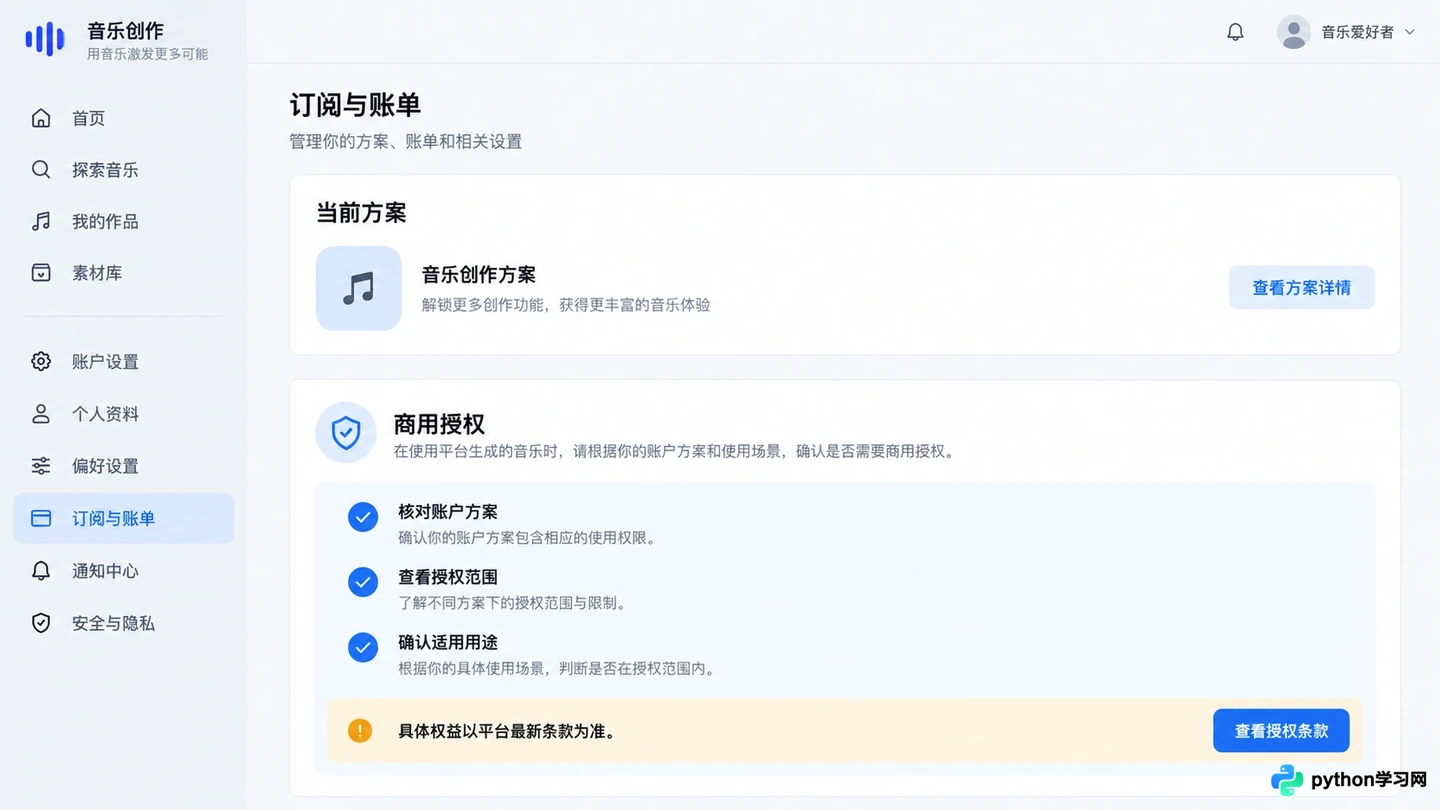Select 个人资料 in the sidebar
Screen dimensions: 1440x810
124,414
